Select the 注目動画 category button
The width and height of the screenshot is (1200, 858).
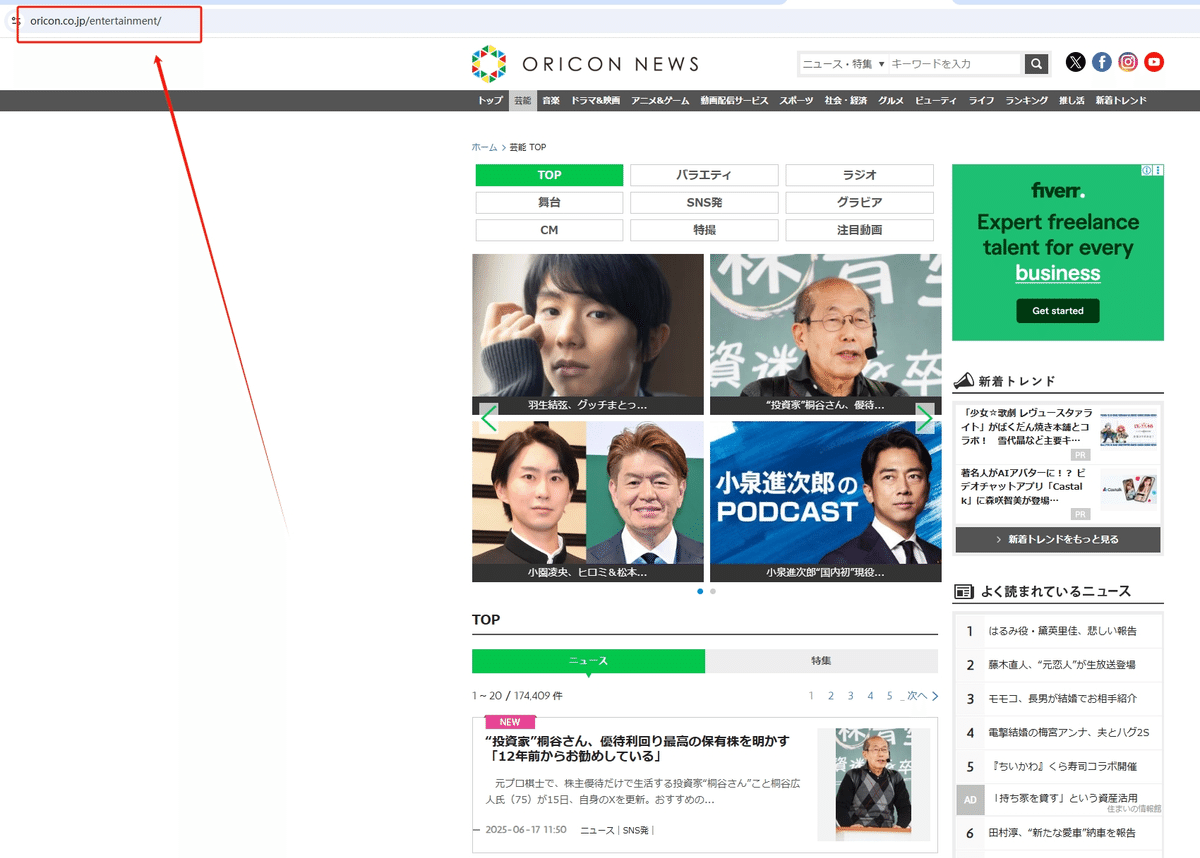pos(859,230)
